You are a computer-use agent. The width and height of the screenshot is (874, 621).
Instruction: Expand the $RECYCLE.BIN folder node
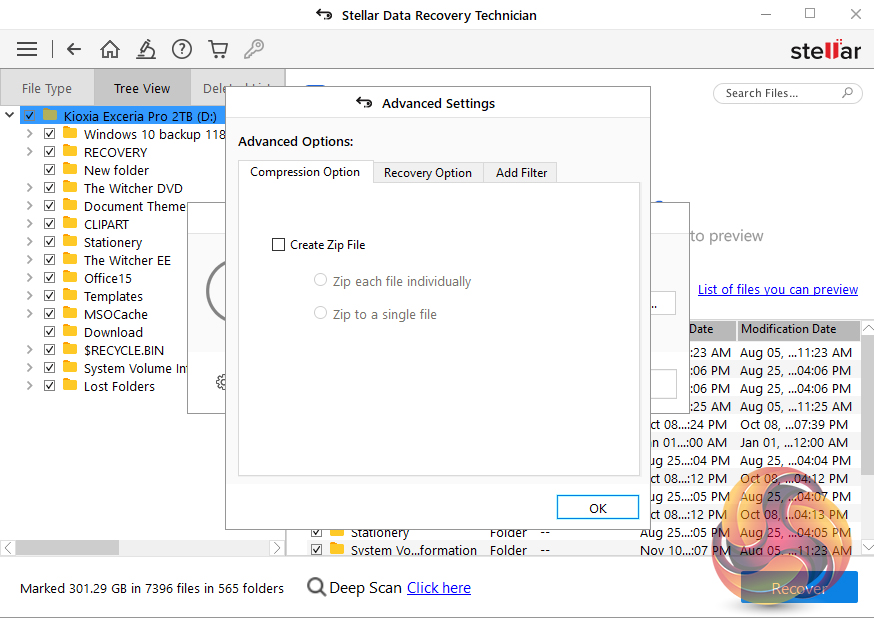[x=30, y=350]
